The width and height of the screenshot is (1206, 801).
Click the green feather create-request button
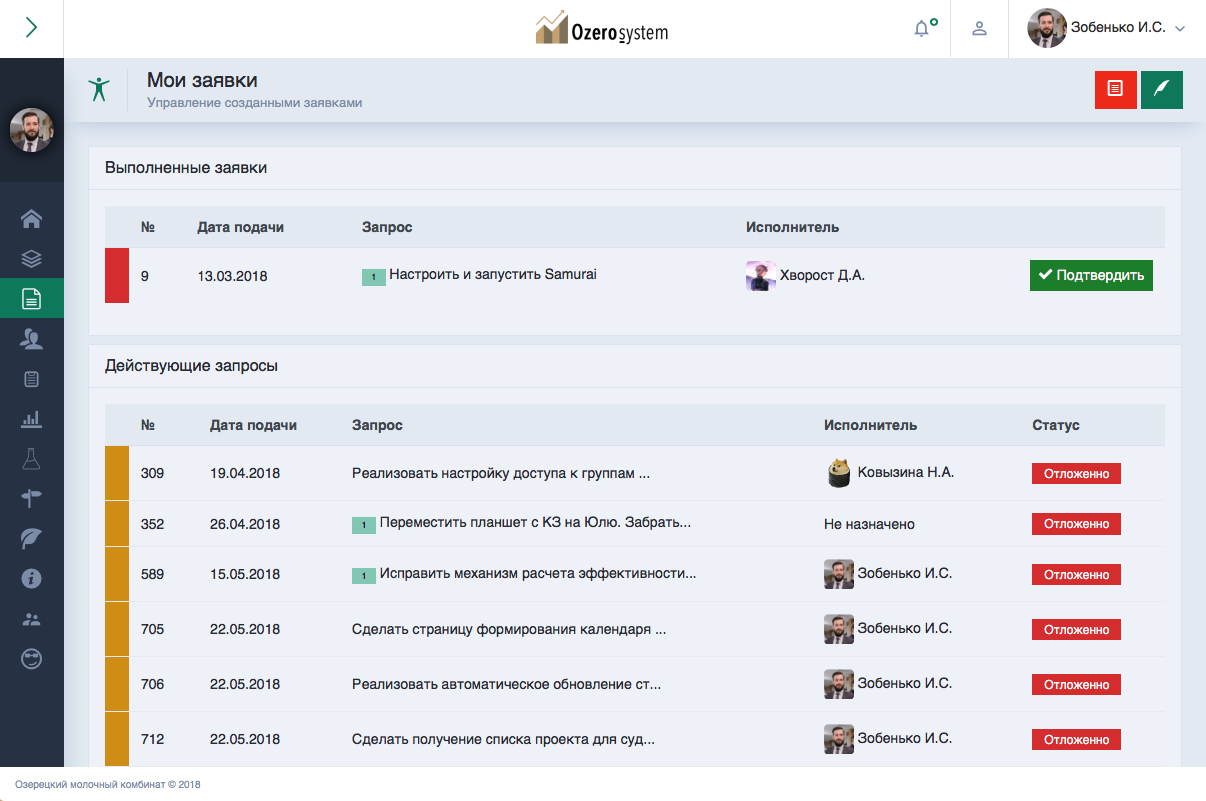coord(1162,89)
